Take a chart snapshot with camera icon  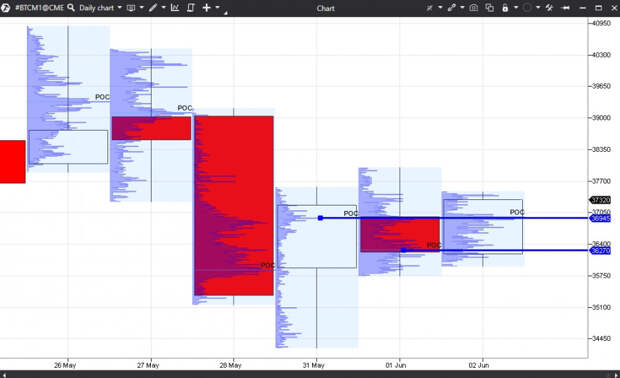(x=474, y=8)
